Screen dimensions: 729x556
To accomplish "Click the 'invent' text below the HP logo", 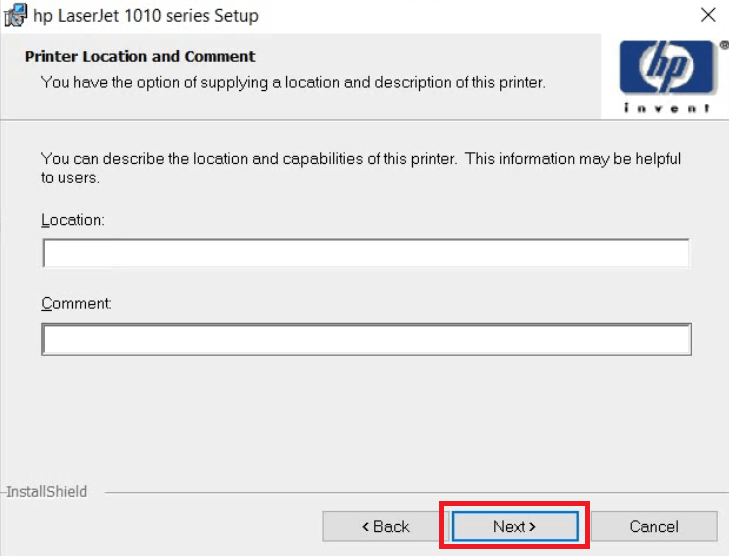I will [x=666, y=107].
